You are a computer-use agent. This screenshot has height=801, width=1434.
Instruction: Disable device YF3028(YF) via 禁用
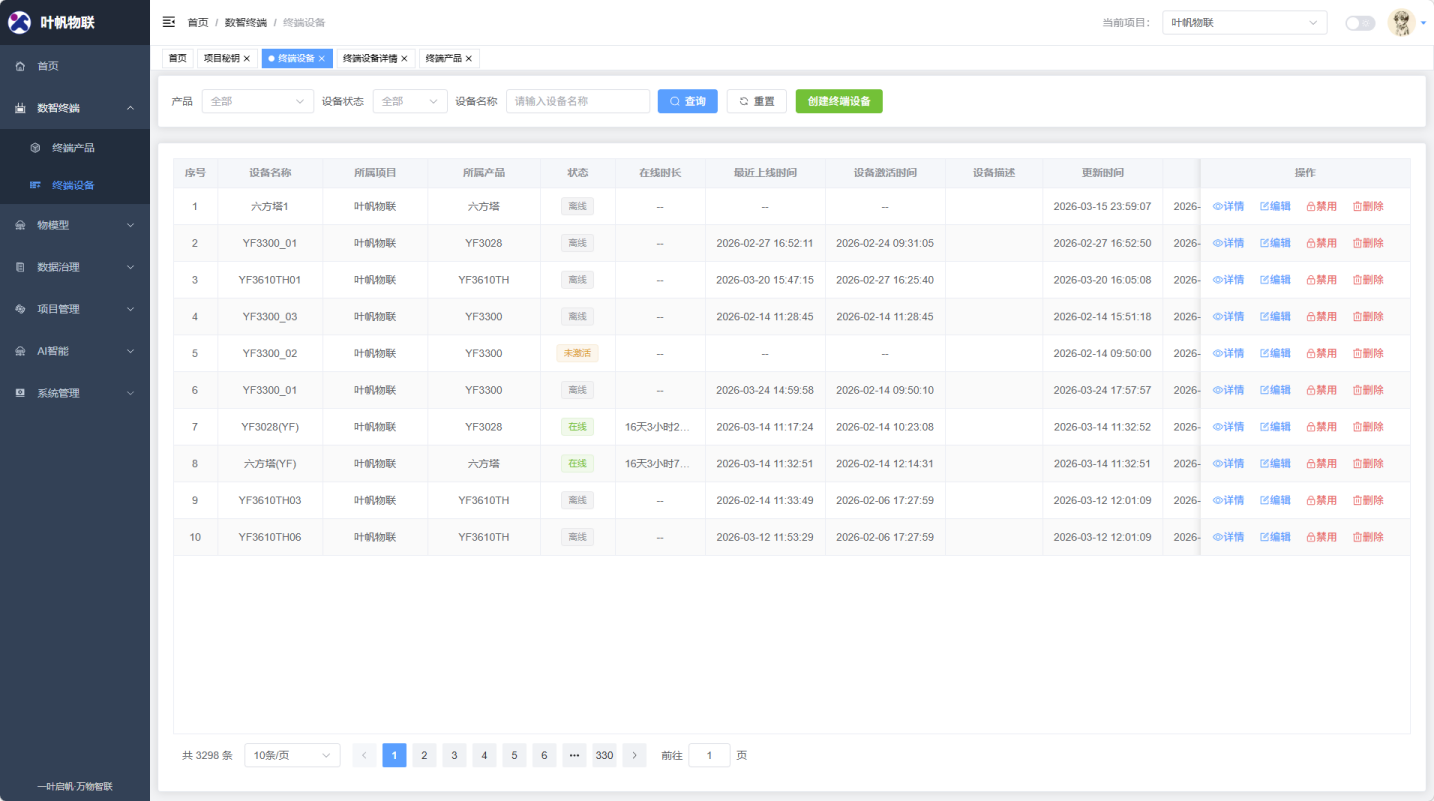(1321, 427)
